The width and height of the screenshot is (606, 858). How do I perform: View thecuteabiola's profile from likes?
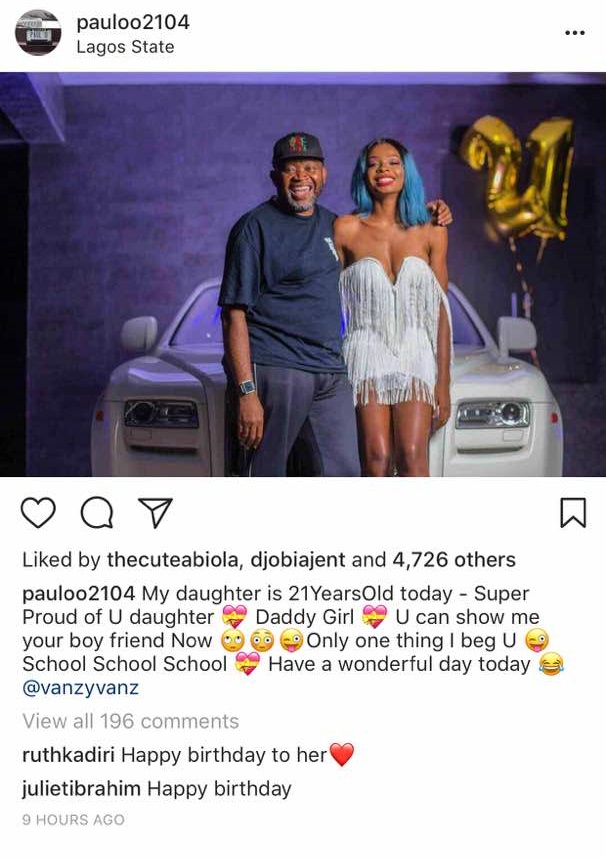pos(173,560)
